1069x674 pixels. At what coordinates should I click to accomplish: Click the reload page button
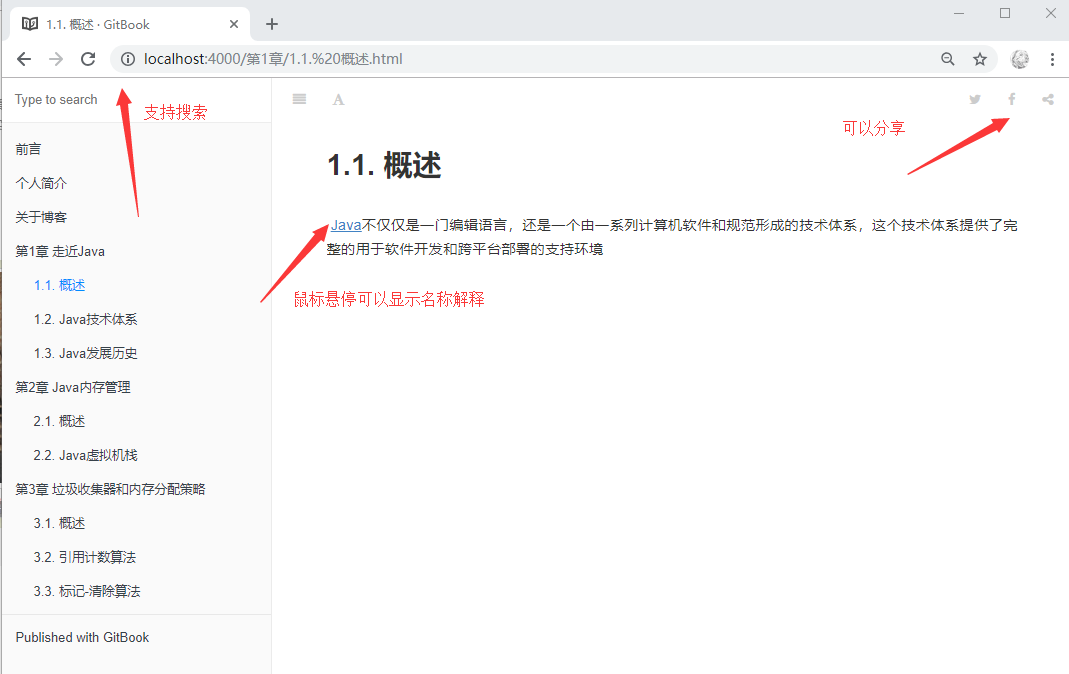click(87, 59)
